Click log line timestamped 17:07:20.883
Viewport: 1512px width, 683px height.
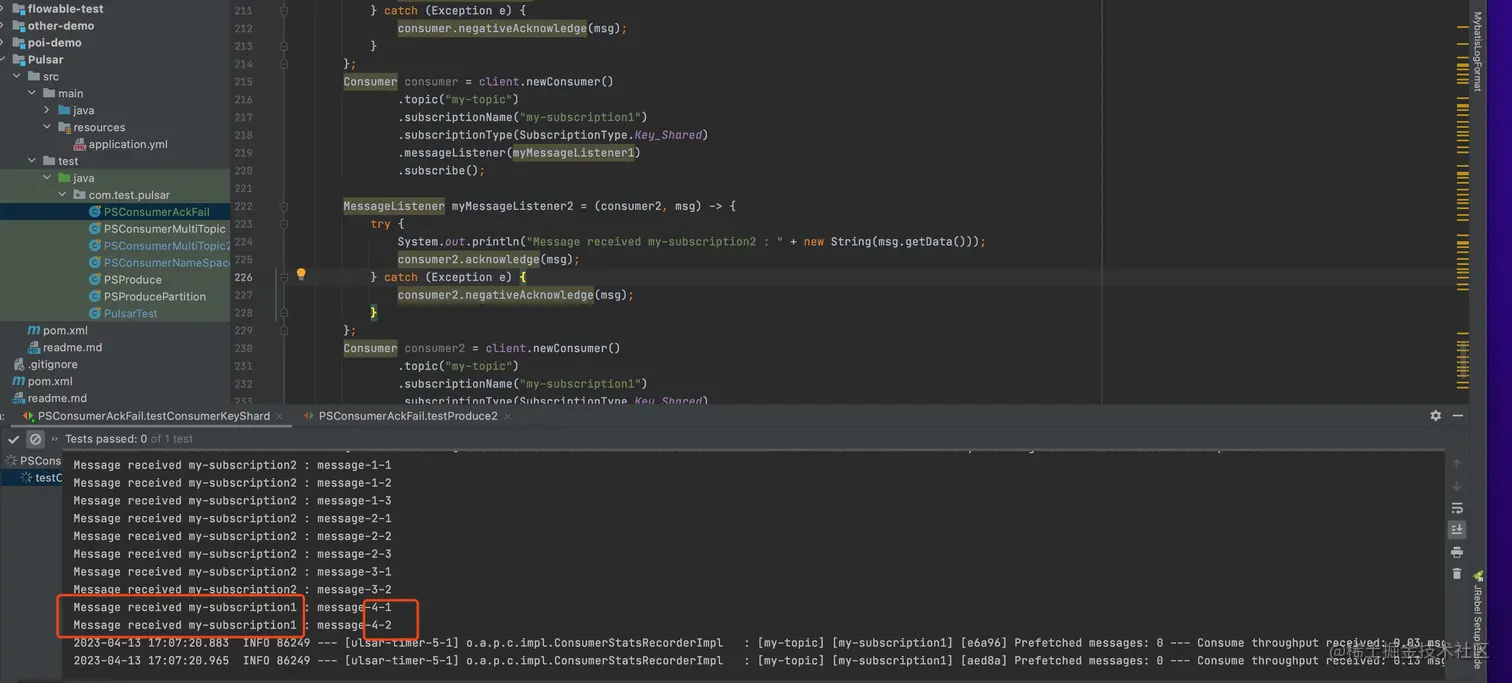pyautogui.click(x=759, y=643)
